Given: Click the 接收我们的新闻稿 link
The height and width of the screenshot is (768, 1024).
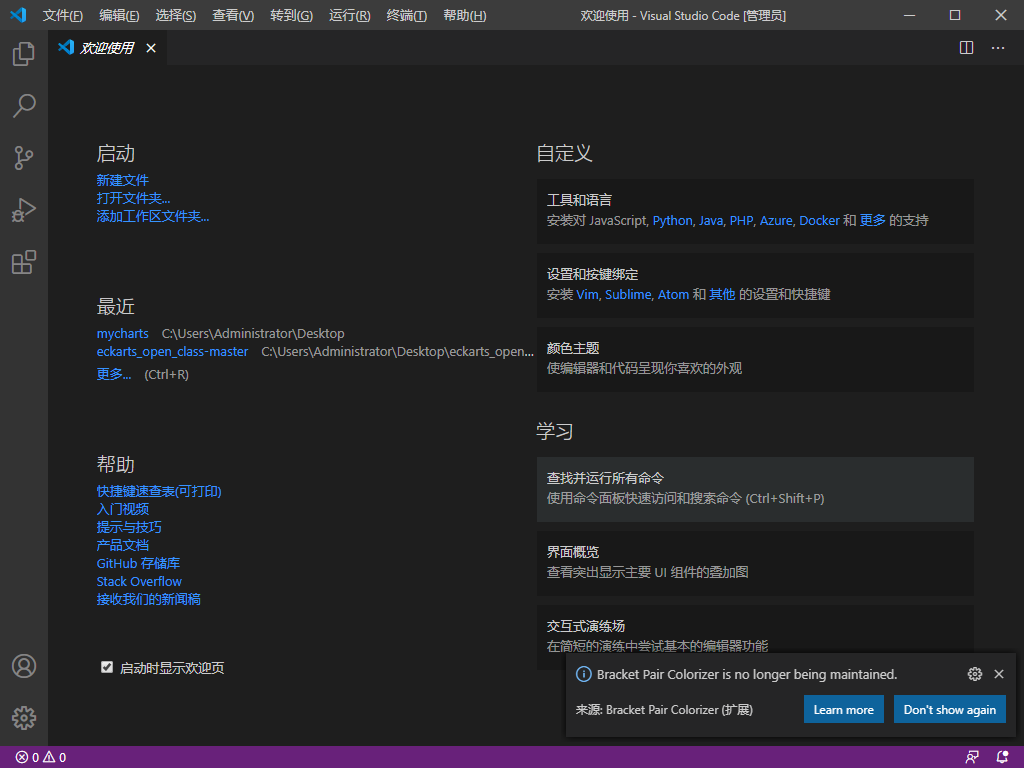Looking at the screenshot, I should [149, 599].
